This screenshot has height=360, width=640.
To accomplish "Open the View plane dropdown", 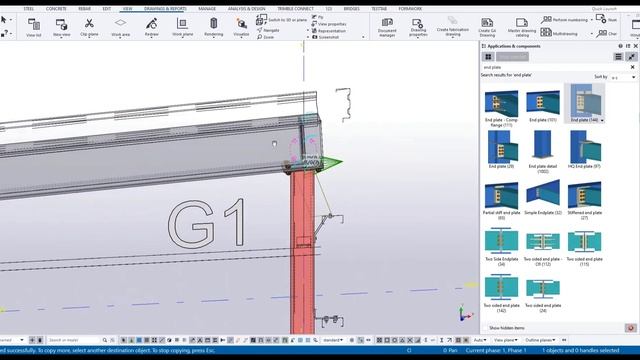I will pos(506,340).
